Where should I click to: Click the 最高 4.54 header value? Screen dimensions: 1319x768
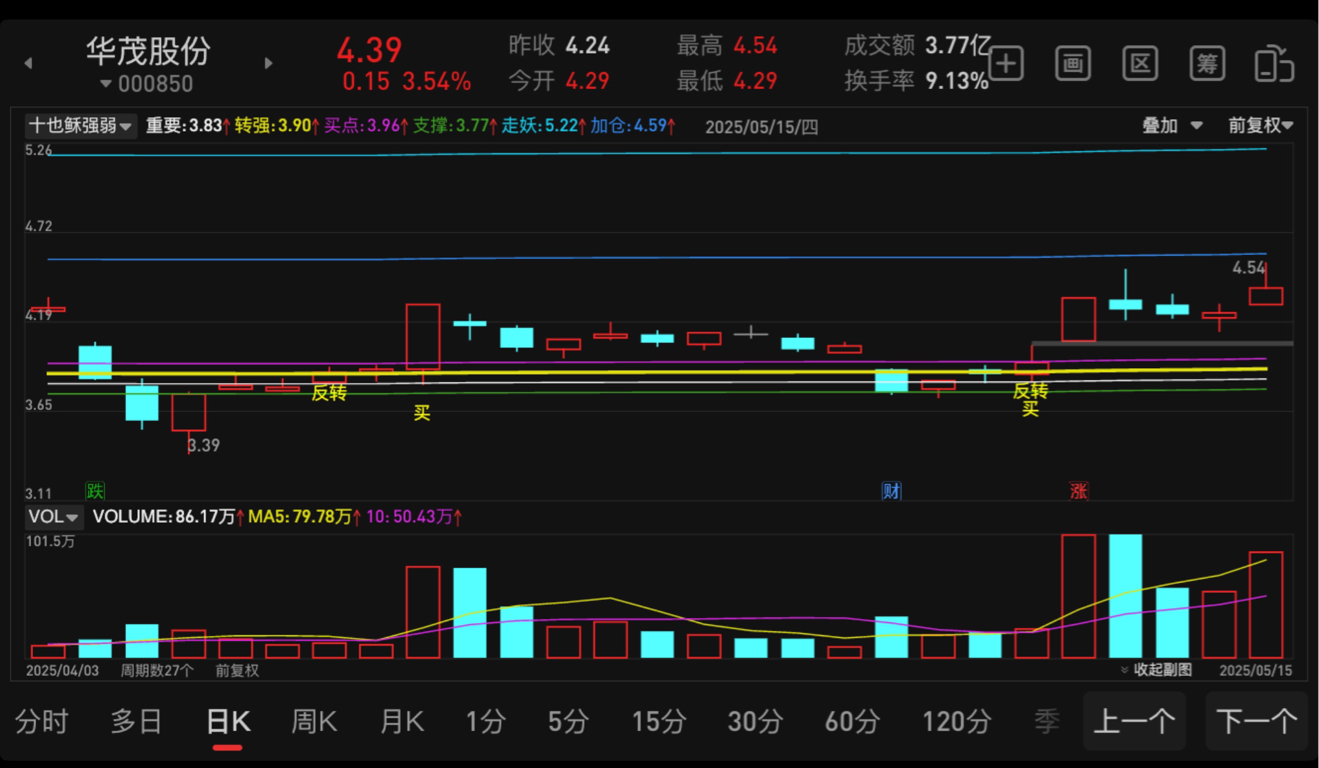pos(755,46)
